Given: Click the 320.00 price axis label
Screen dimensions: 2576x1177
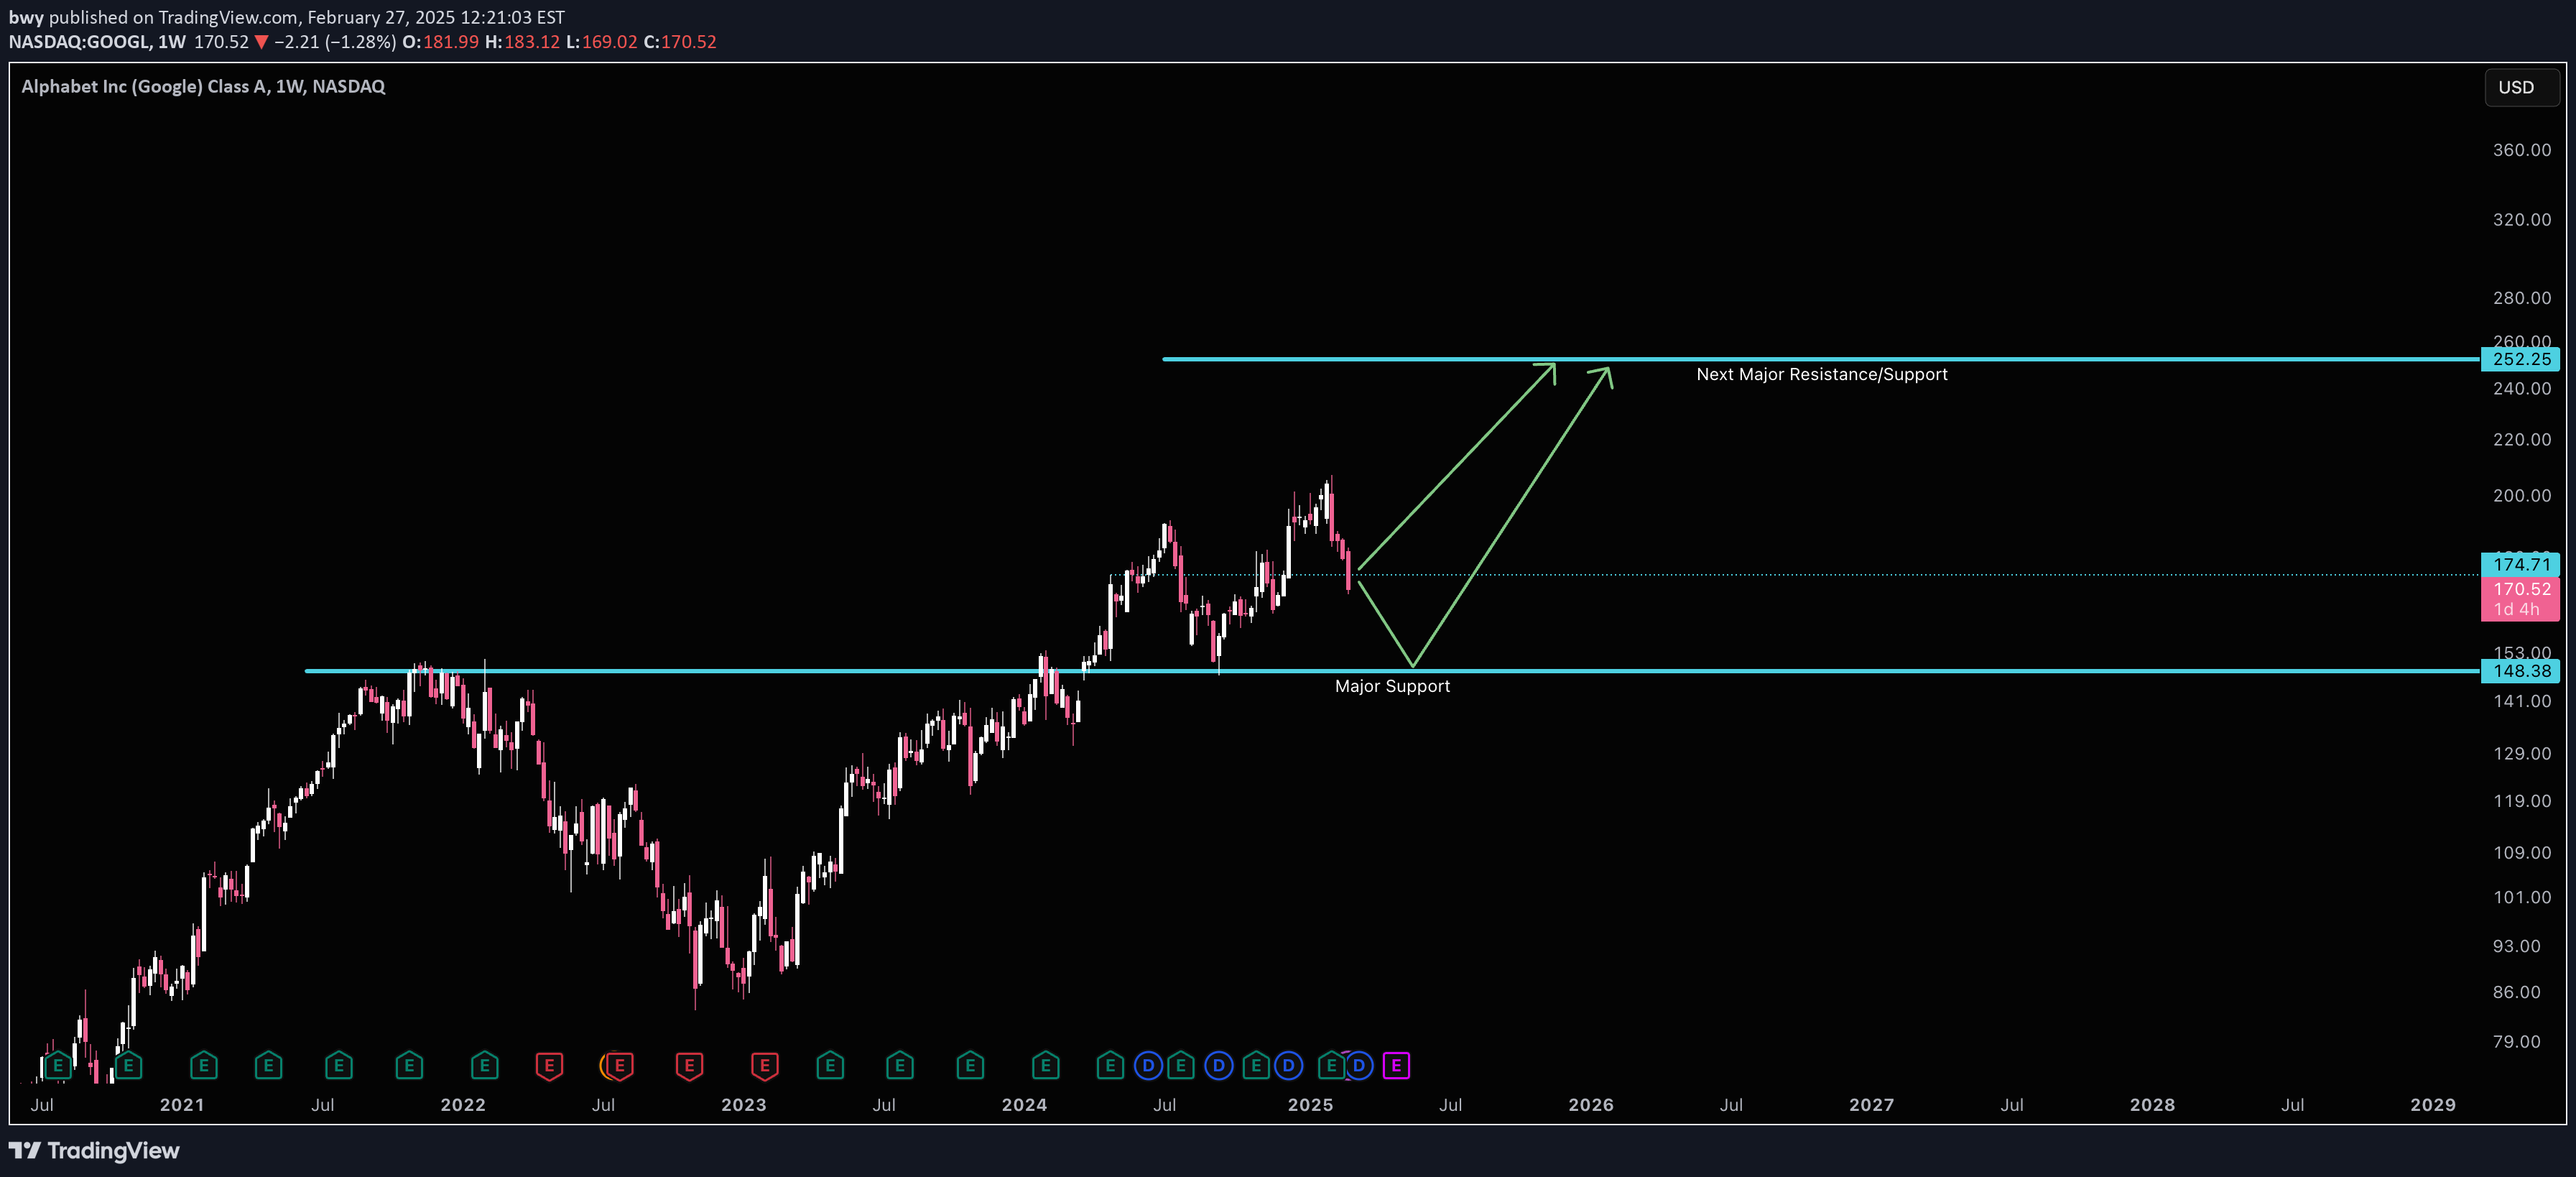Looking at the screenshot, I should 2521,220.
